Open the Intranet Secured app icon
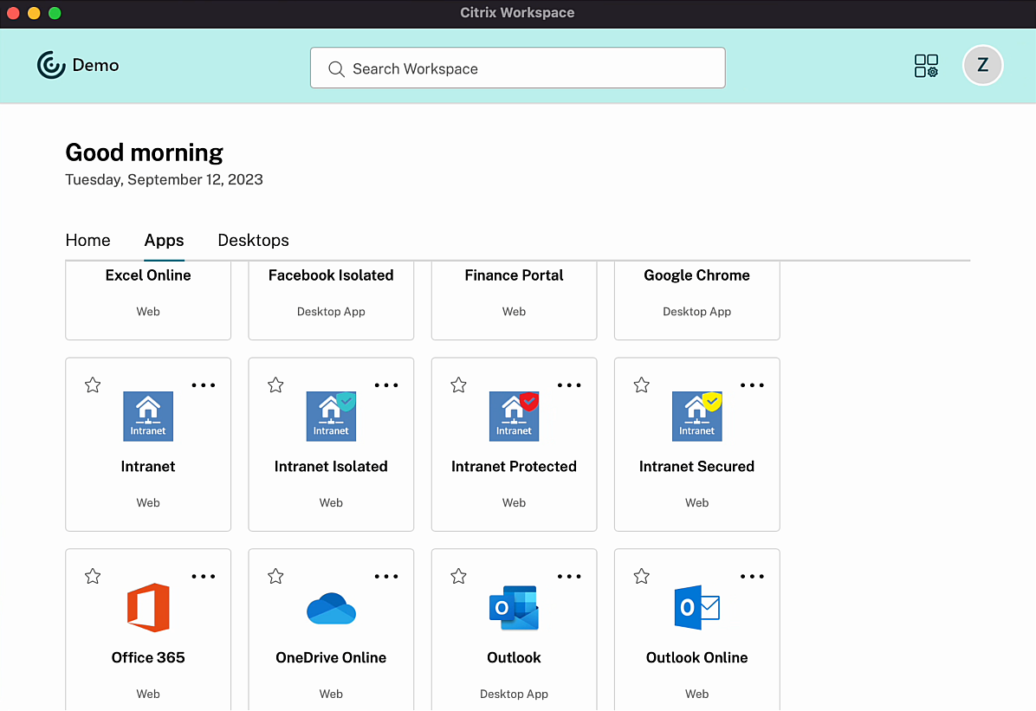 [697, 416]
